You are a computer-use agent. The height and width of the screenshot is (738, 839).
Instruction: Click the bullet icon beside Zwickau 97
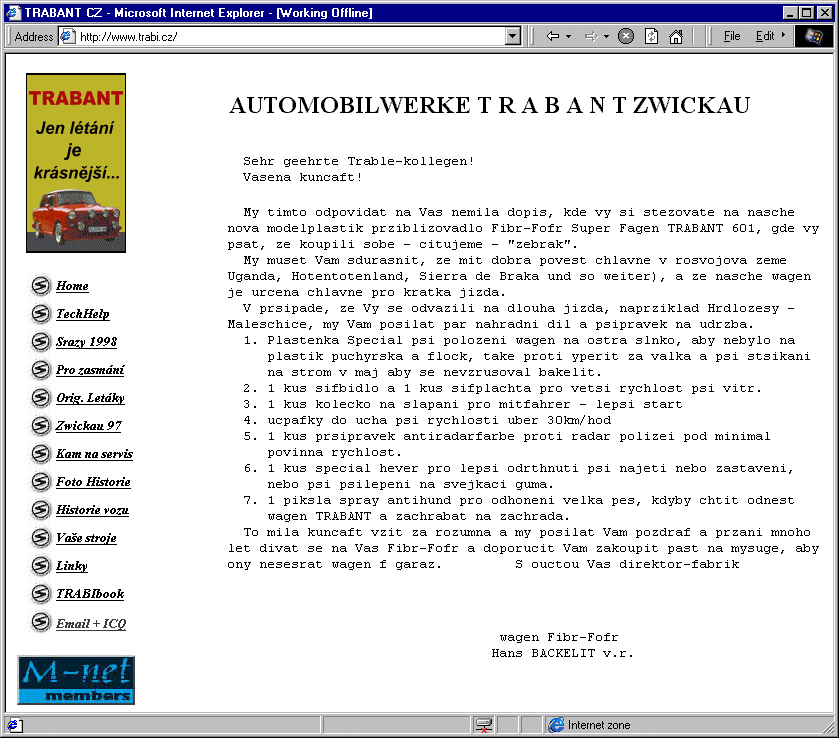click(x=41, y=425)
